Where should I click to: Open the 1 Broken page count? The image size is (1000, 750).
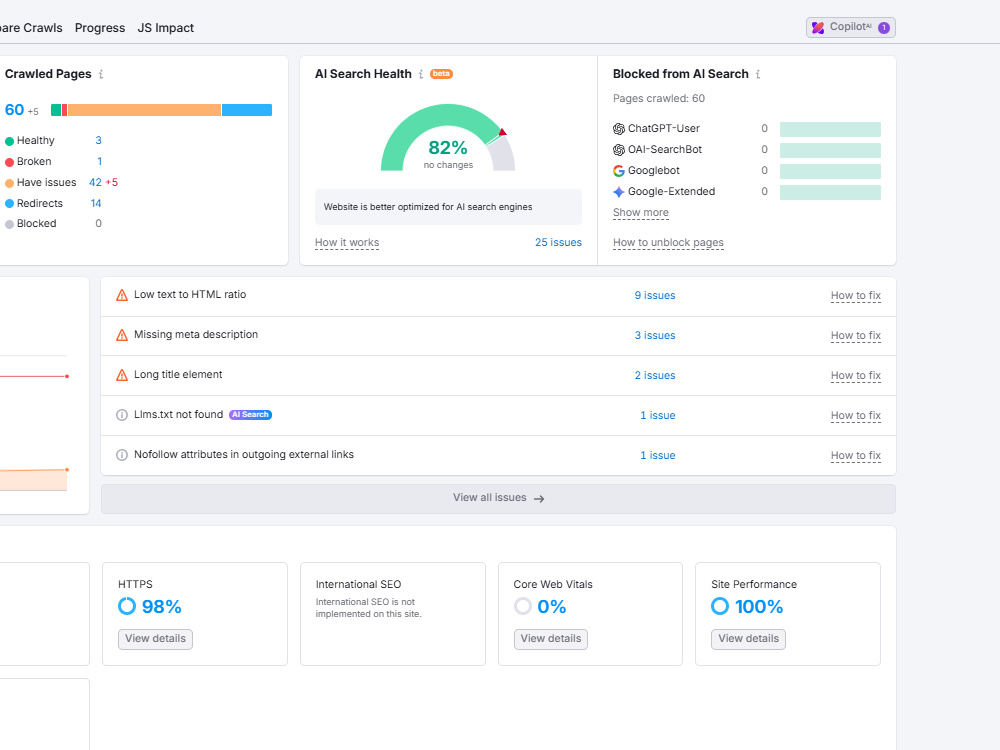(x=99, y=161)
